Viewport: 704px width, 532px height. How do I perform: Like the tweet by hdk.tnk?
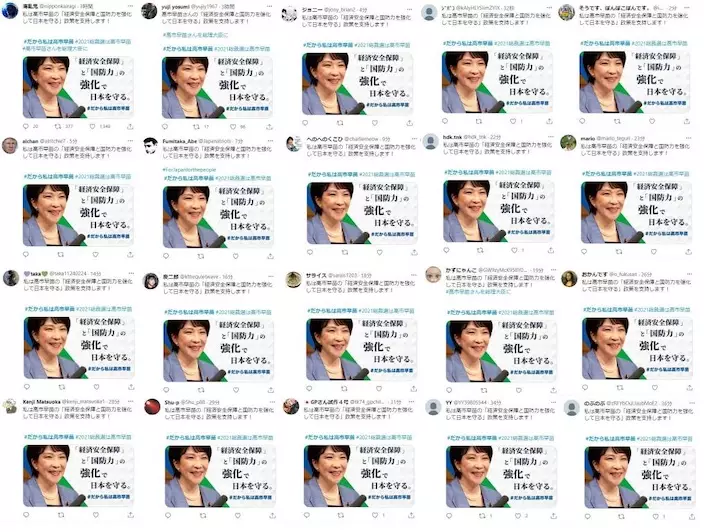[x=515, y=251]
